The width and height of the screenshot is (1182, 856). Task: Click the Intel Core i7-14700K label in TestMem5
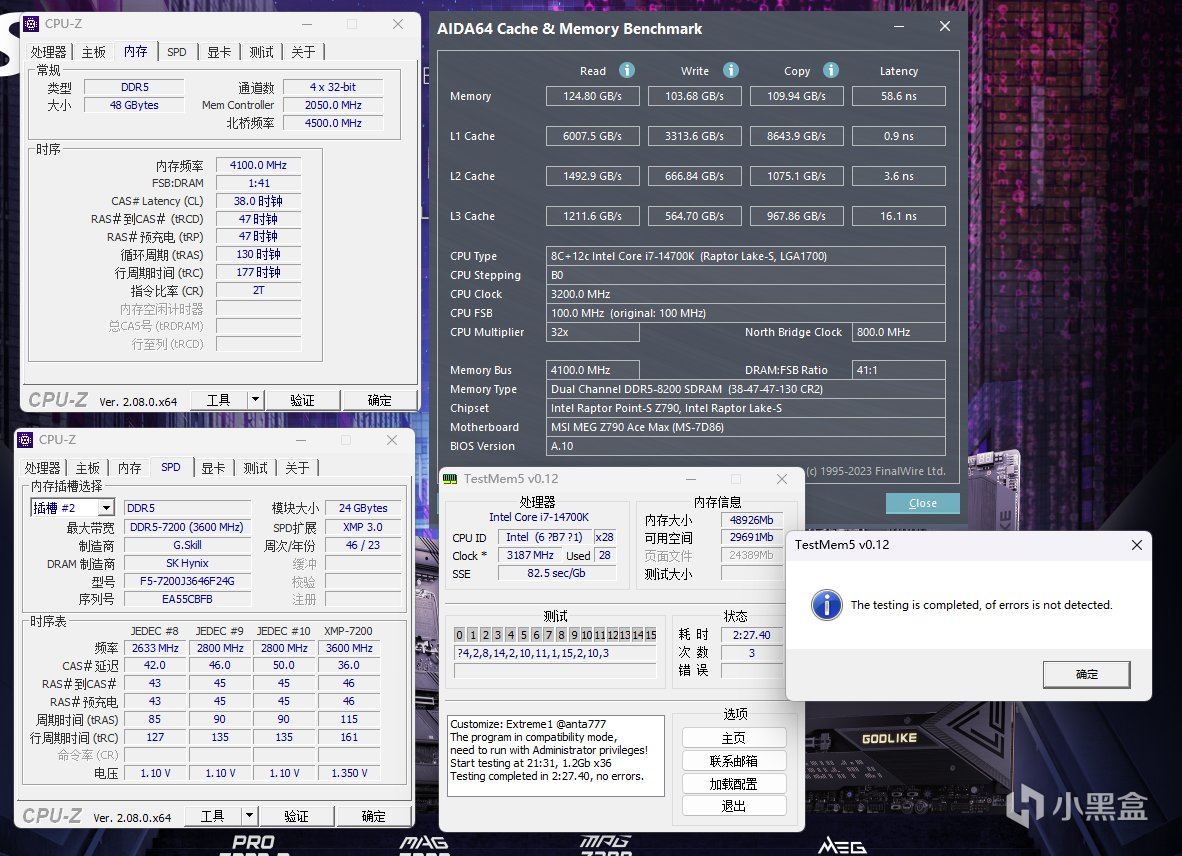point(539,517)
